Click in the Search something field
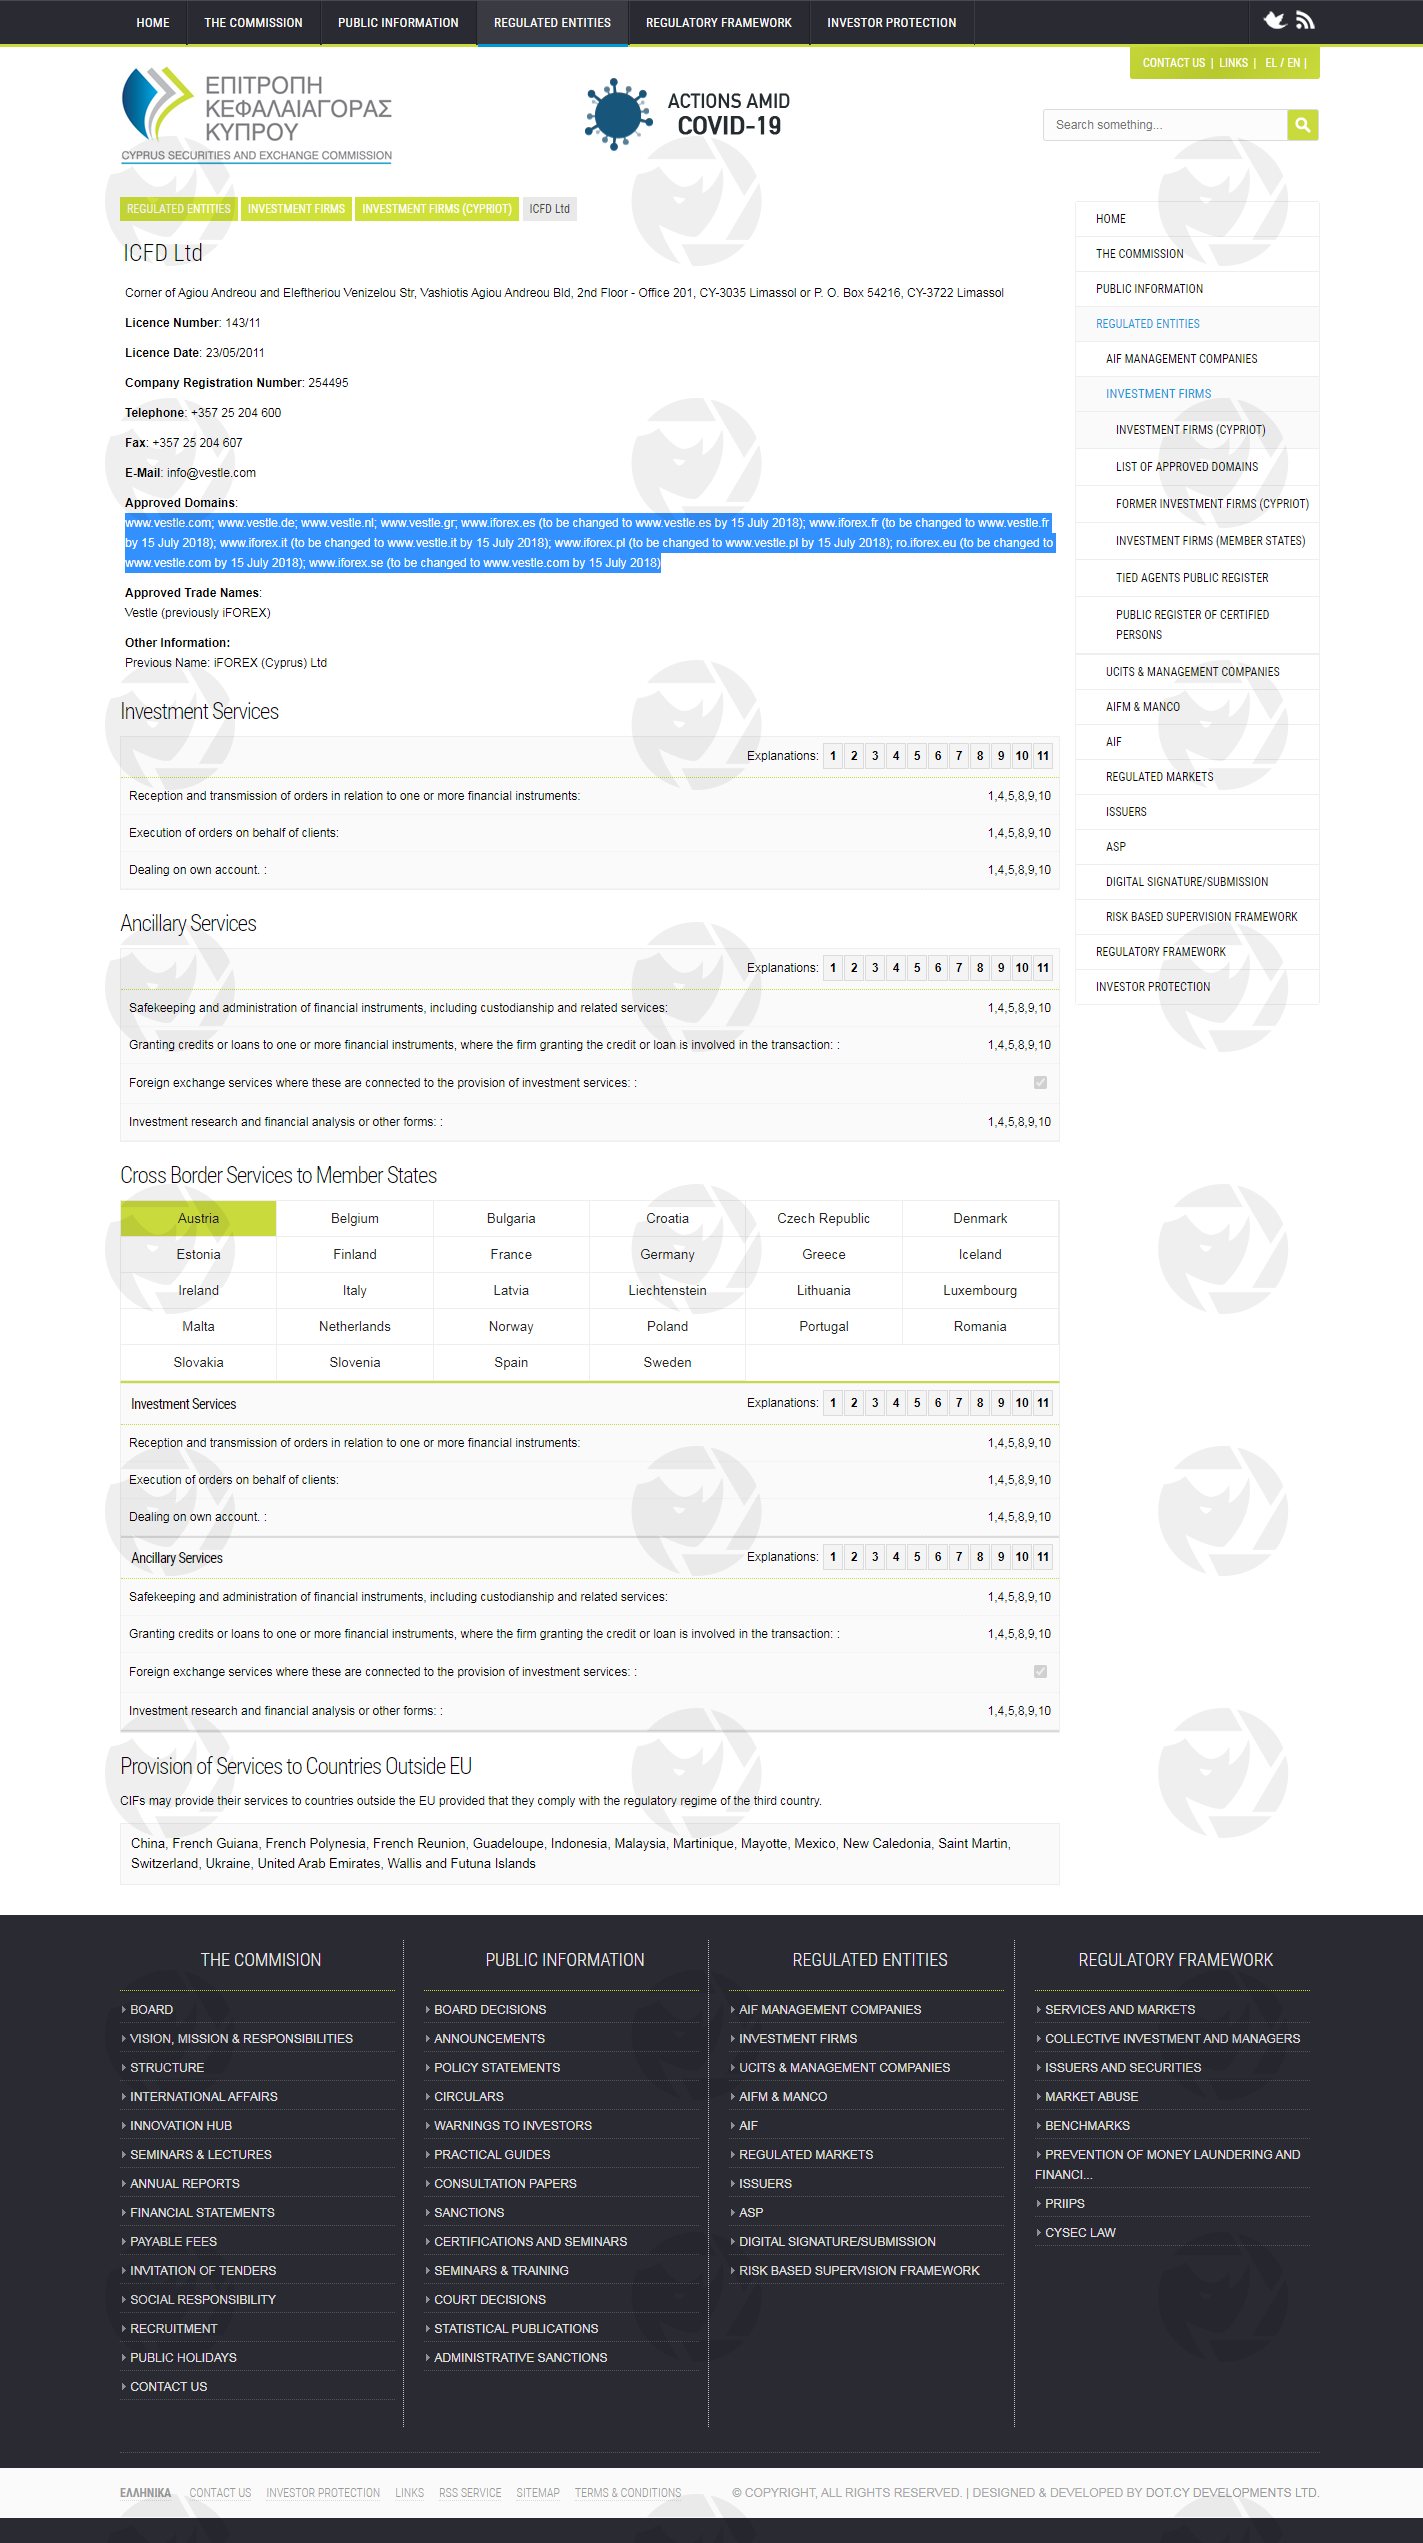The image size is (1423, 2543). point(1164,125)
